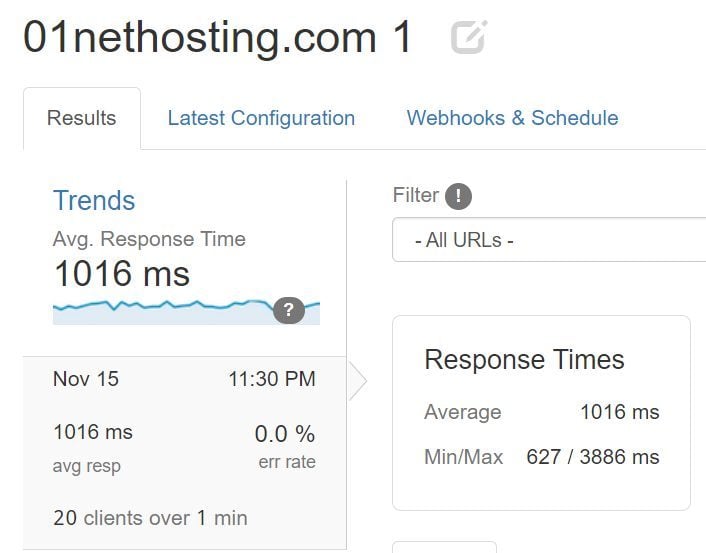Open the Webhooks & Schedule tab
The image size is (706, 553).
[x=512, y=118]
